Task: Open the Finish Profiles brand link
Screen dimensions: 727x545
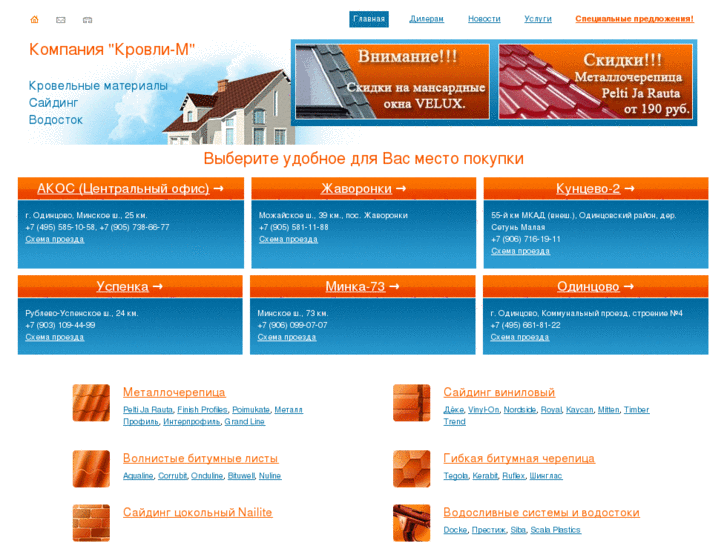Action: coord(202,410)
